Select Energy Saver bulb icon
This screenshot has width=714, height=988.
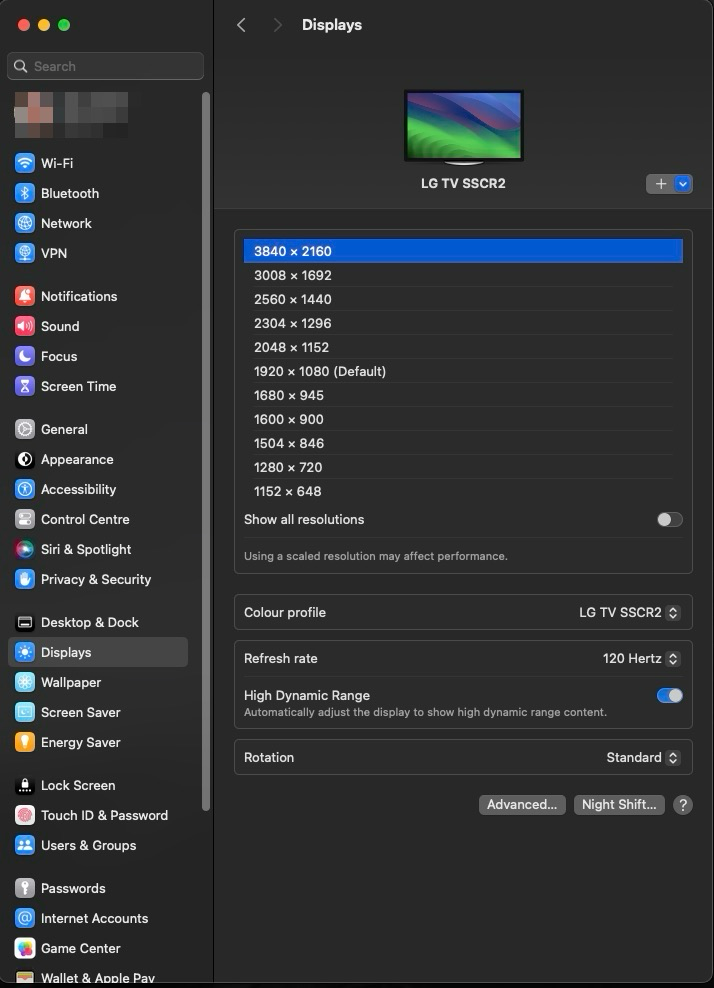pyautogui.click(x=25, y=742)
